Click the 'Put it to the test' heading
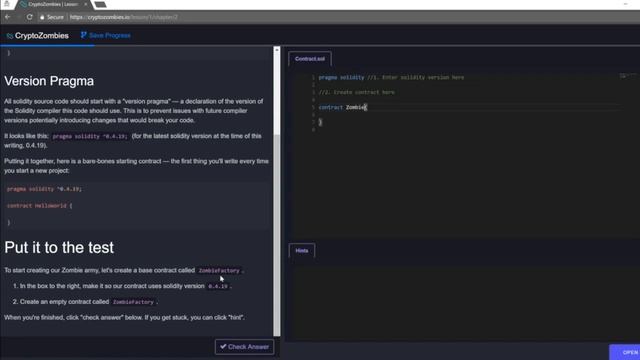 (59, 247)
